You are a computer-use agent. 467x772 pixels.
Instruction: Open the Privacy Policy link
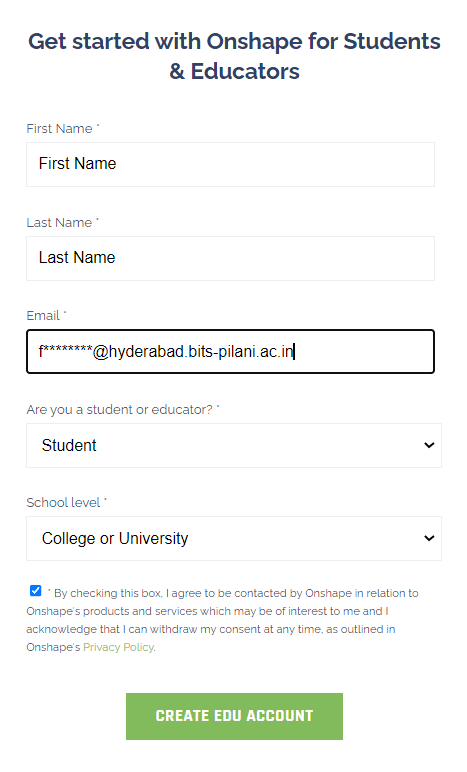(x=118, y=647)
